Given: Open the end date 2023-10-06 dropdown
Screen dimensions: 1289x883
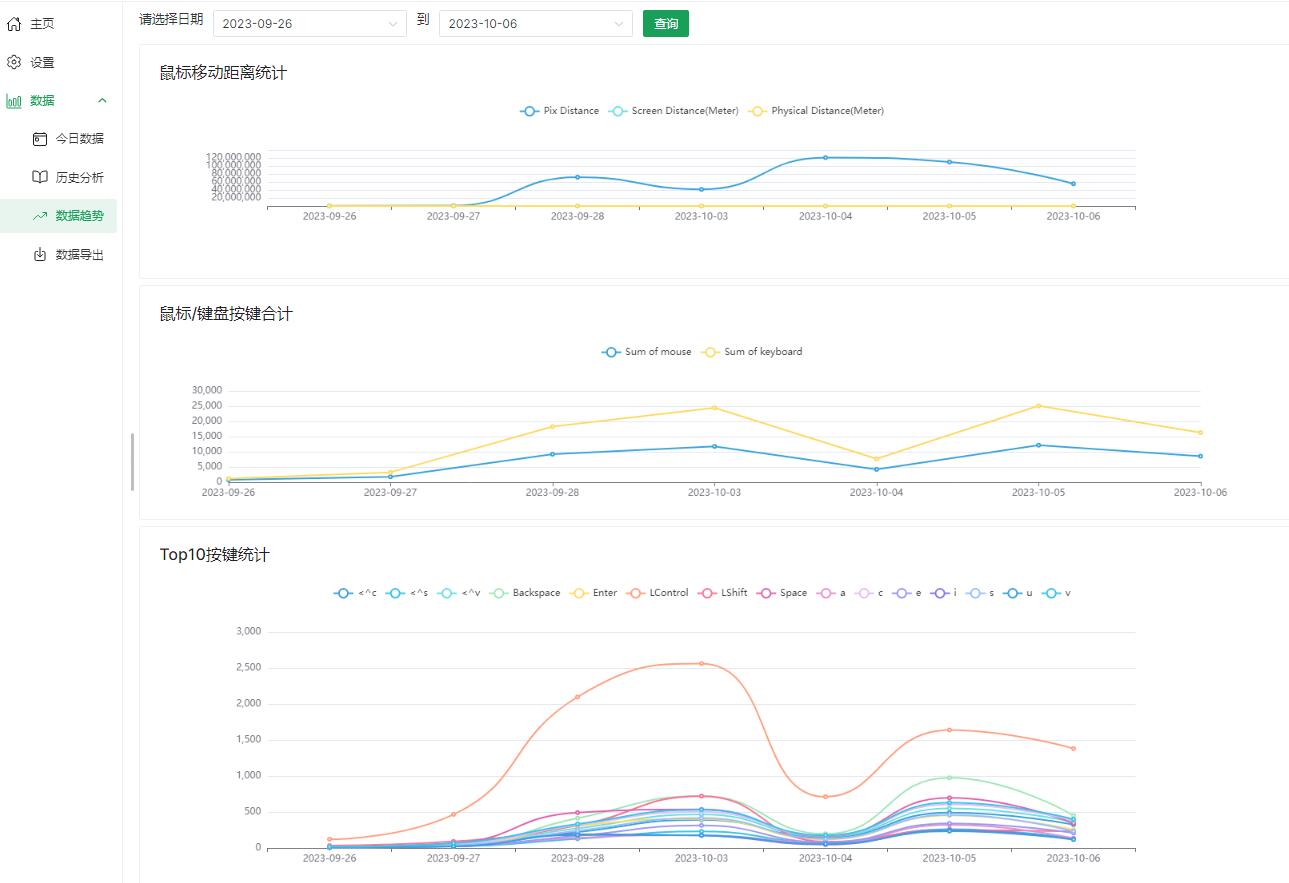Looking at the screenshot, I should [x=535, y=24].
